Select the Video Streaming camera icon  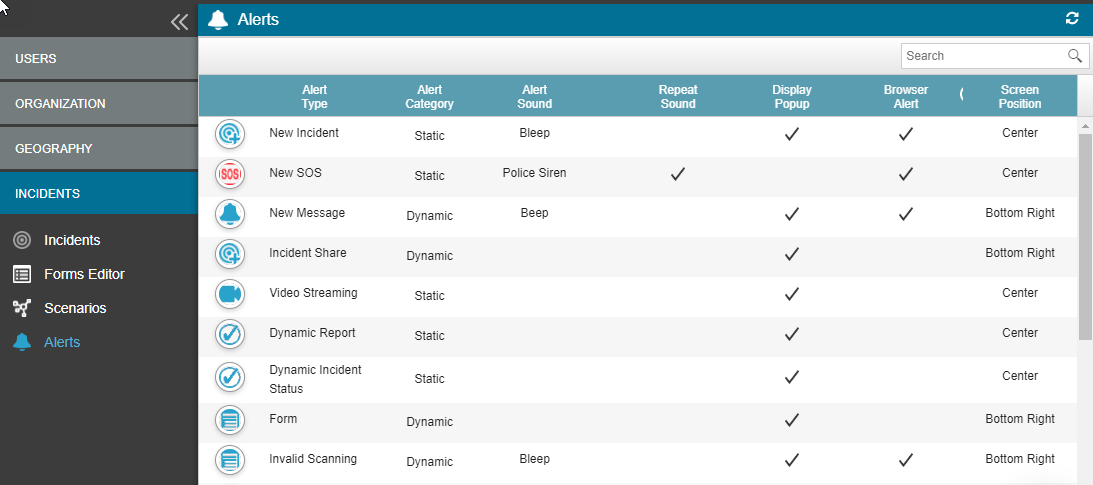pos(229,294)
